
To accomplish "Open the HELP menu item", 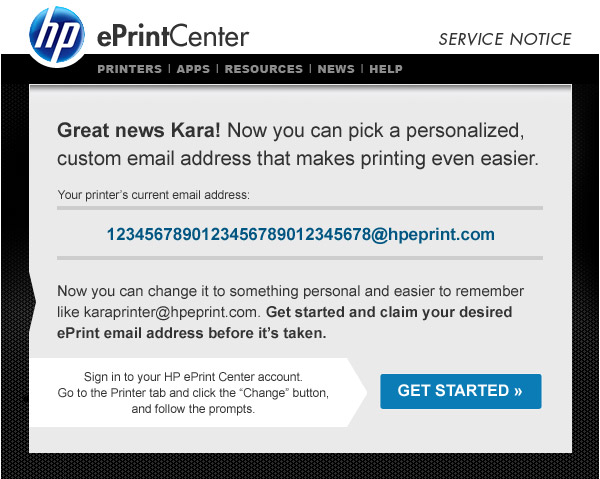I will pyautogui.click(x=385, y=69).
